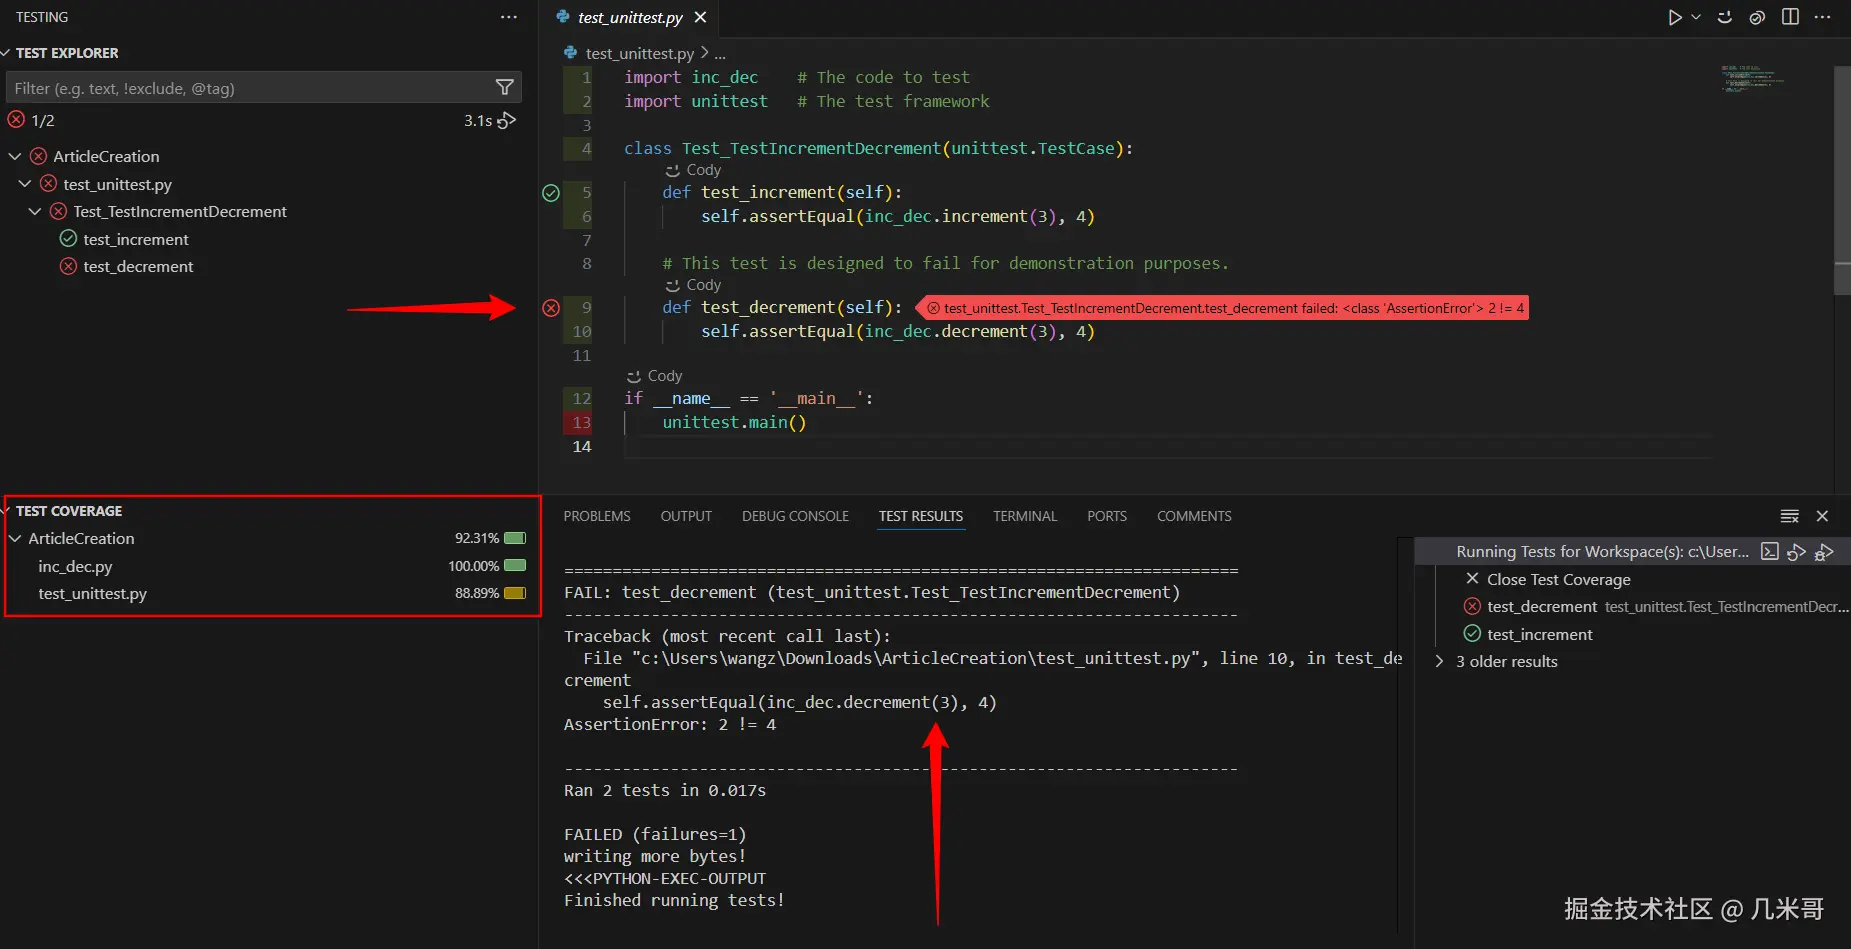Screen dimensions: 1851x949
Task: Run the Python file with the play button
Action: (x=1675, y=17)
